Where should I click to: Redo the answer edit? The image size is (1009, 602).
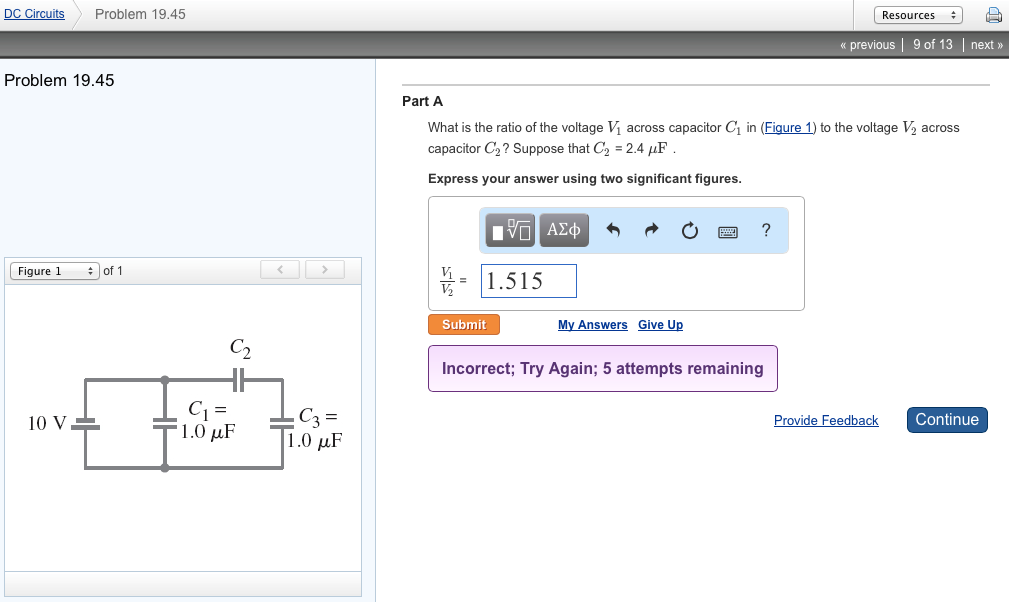point(651,230)
